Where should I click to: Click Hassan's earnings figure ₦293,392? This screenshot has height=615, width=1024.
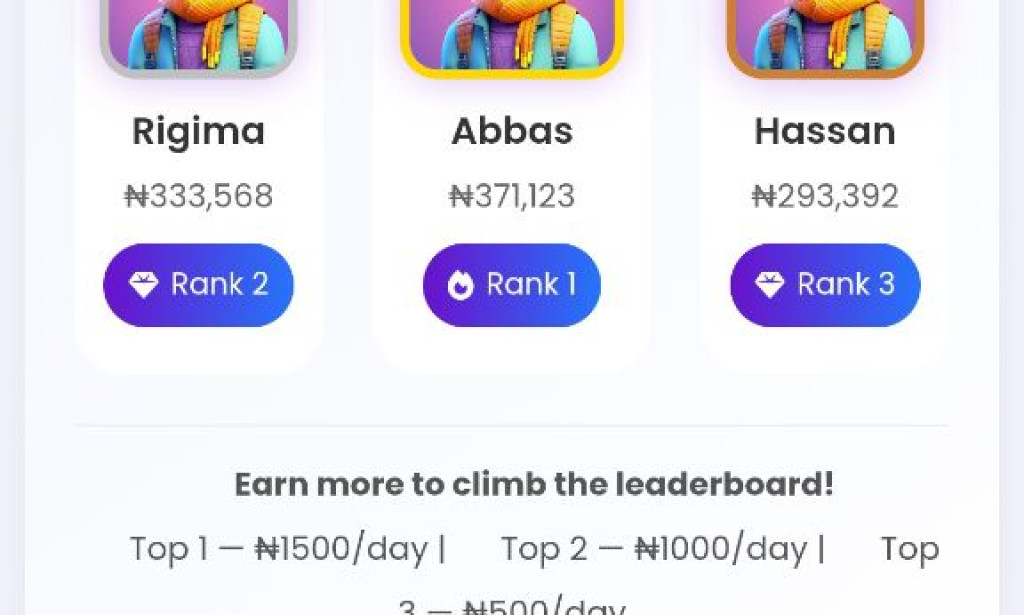point(824,196)
